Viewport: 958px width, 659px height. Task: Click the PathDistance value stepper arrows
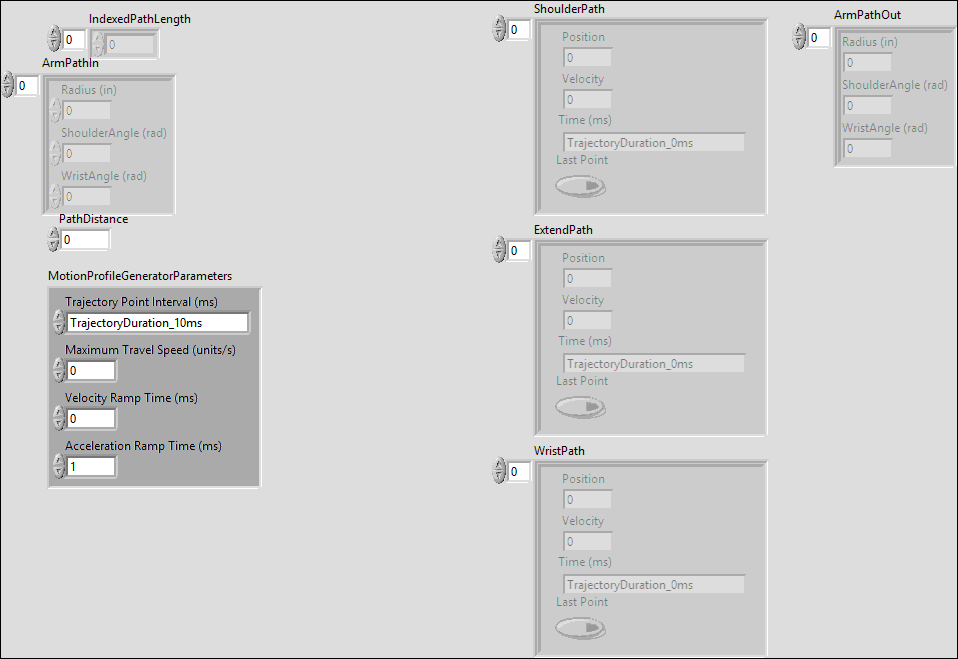54,240
